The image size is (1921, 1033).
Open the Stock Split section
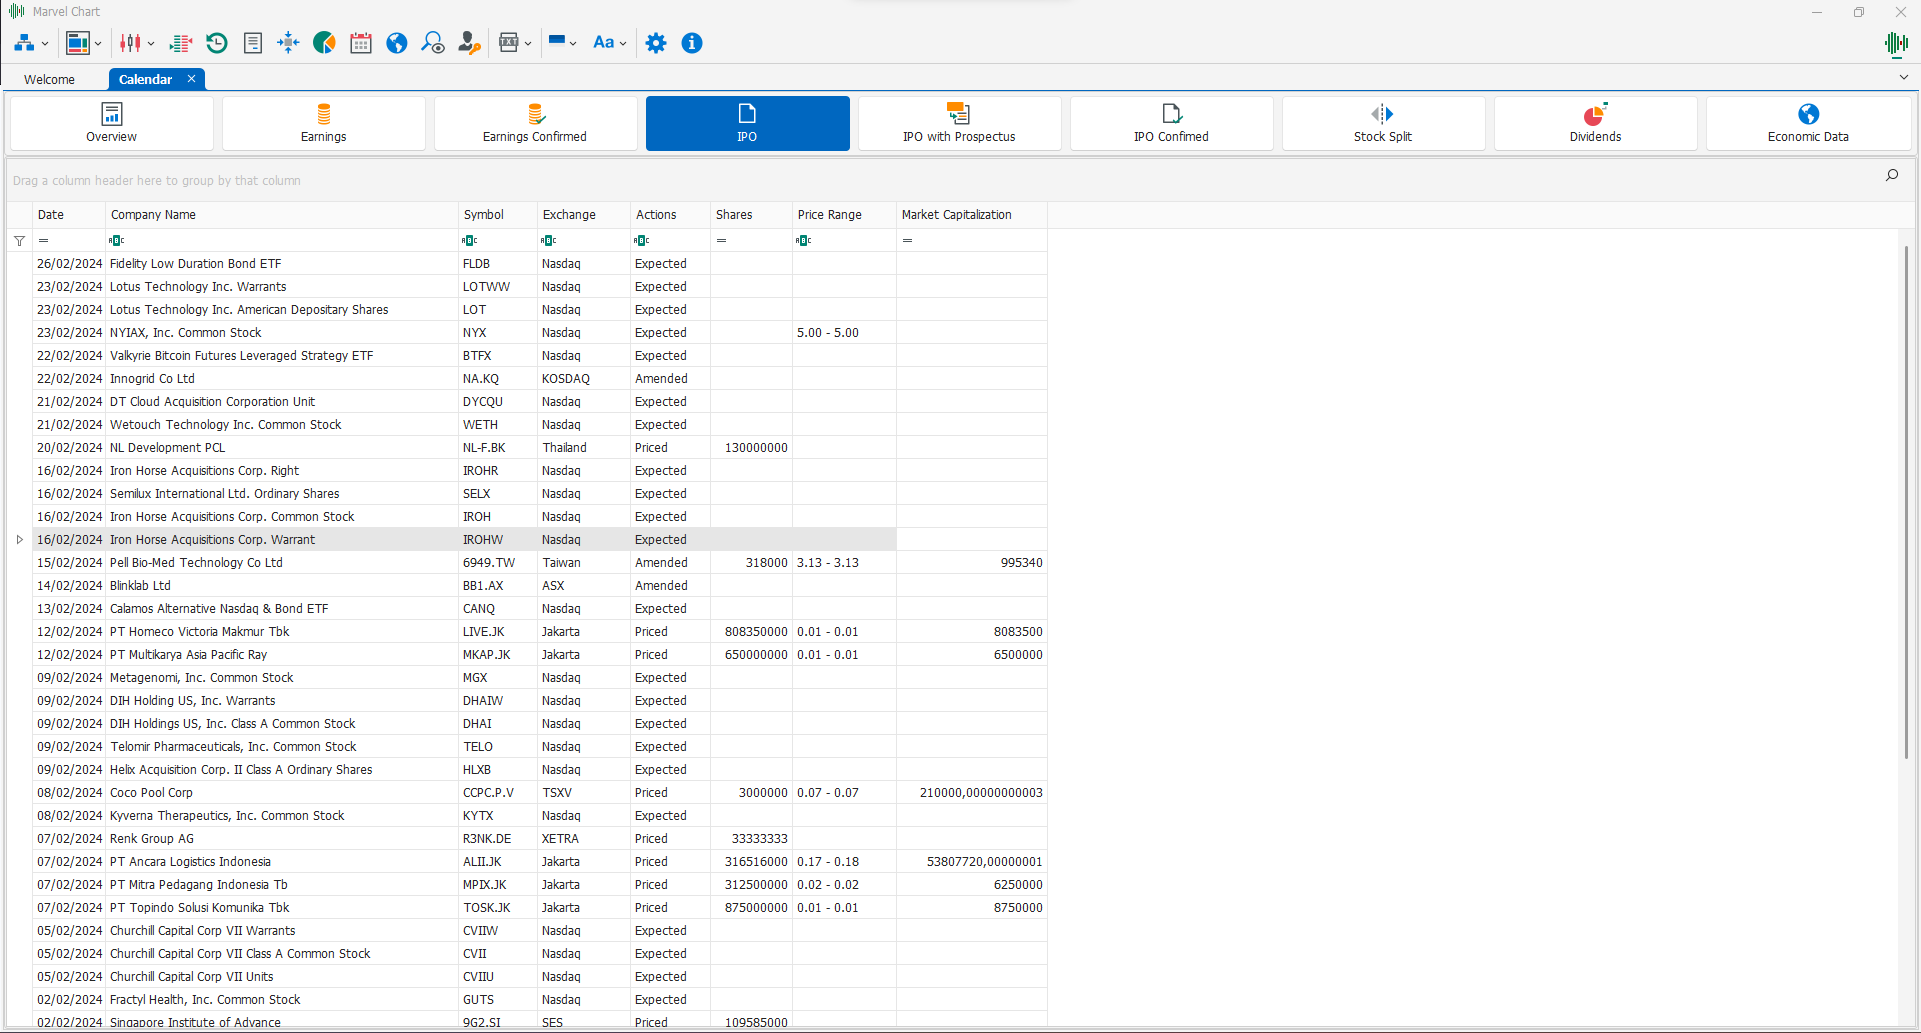tap(1383, 123)
